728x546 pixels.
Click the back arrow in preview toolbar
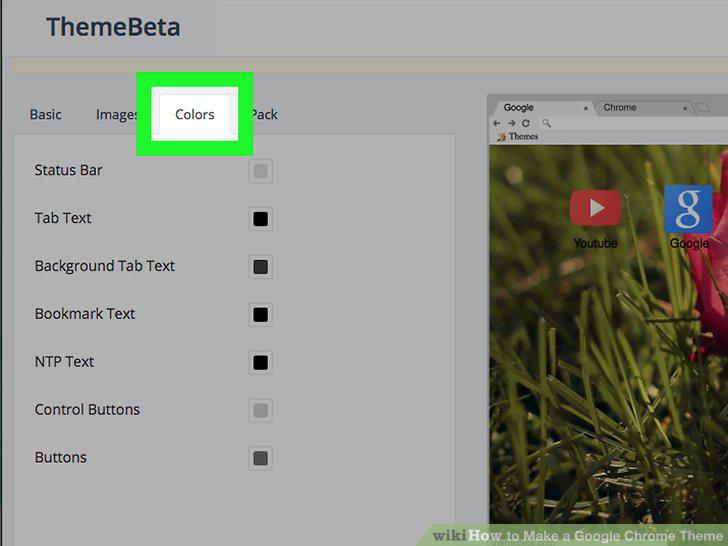(x=497, y=123)
